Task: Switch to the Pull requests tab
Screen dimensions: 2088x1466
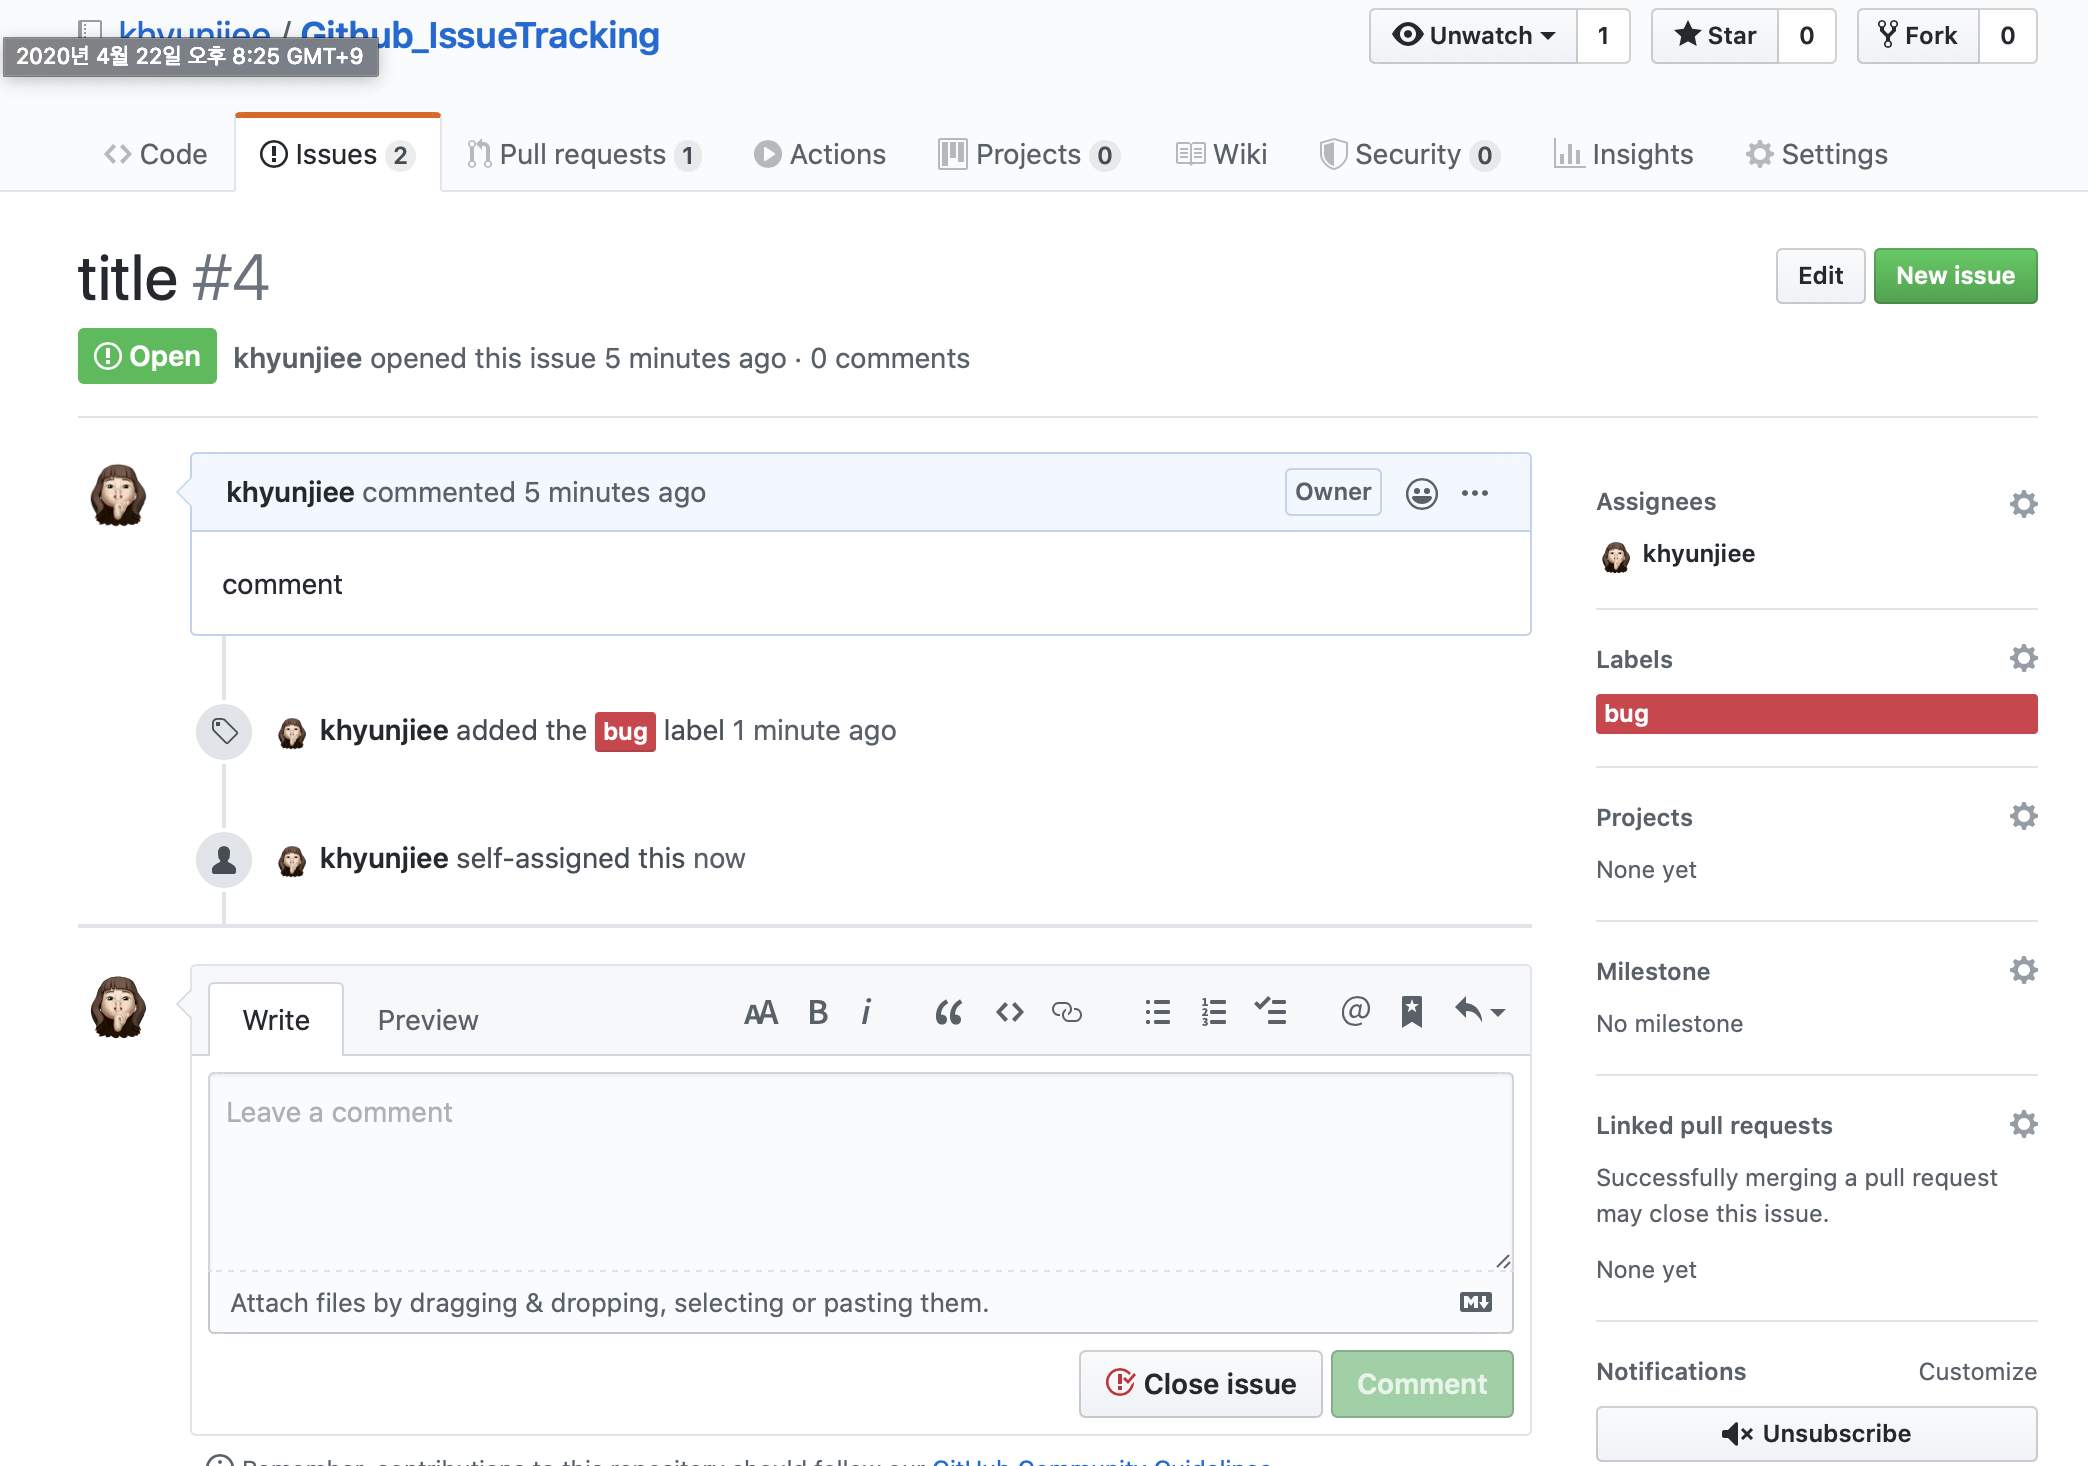Action: (x=583, y=154)
